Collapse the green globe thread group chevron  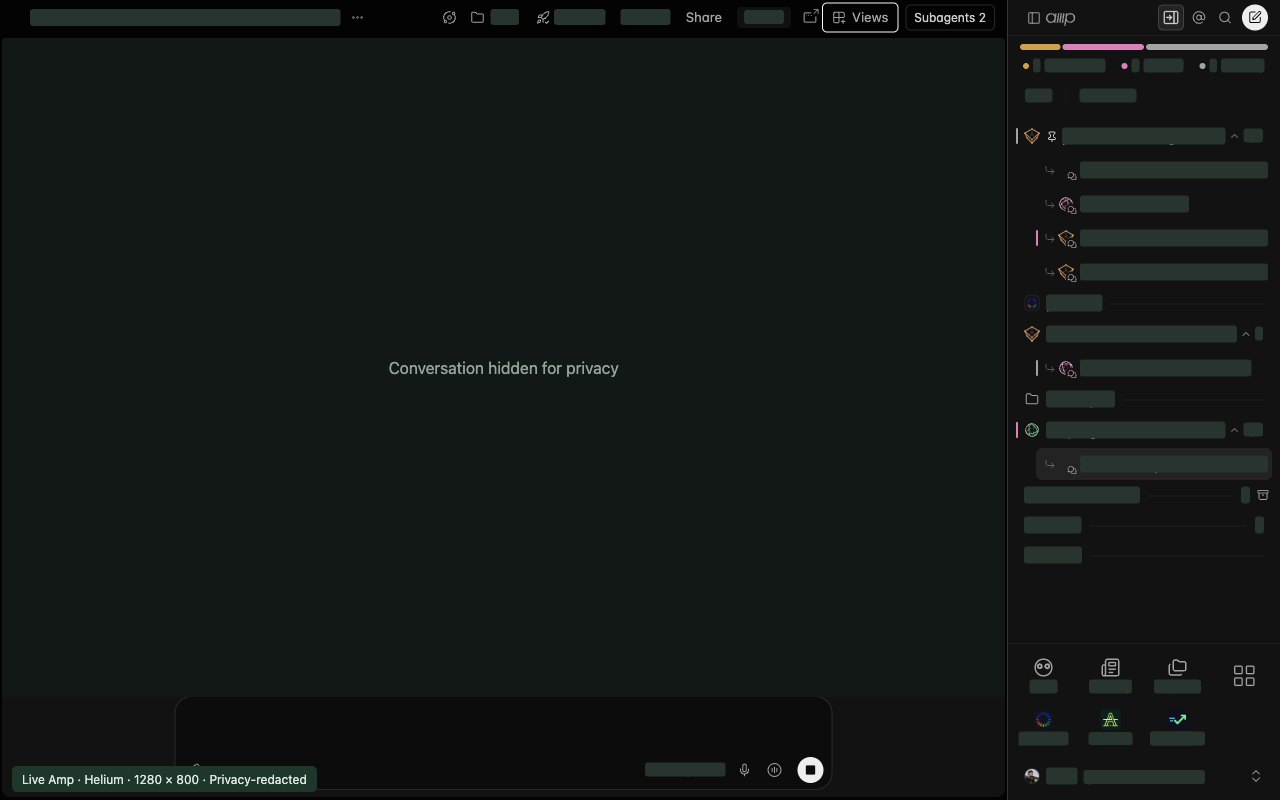(x=1234, y=430)
